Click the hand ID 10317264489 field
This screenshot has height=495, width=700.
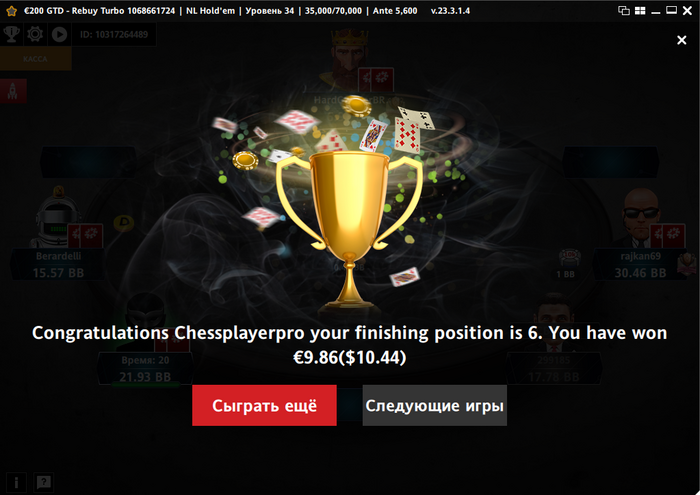(x=114, y=35)
